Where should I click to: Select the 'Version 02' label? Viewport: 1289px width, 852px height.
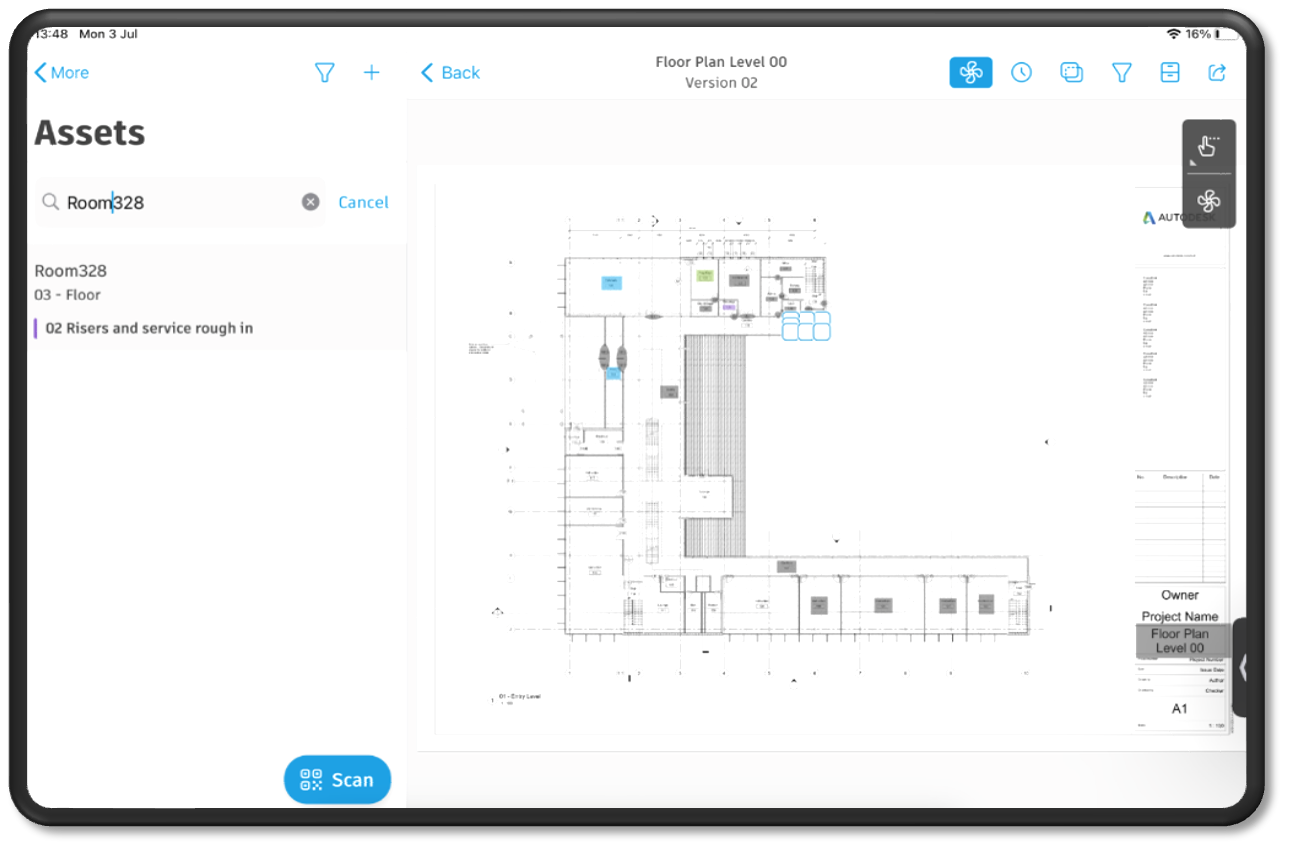[x=721, y=83]
